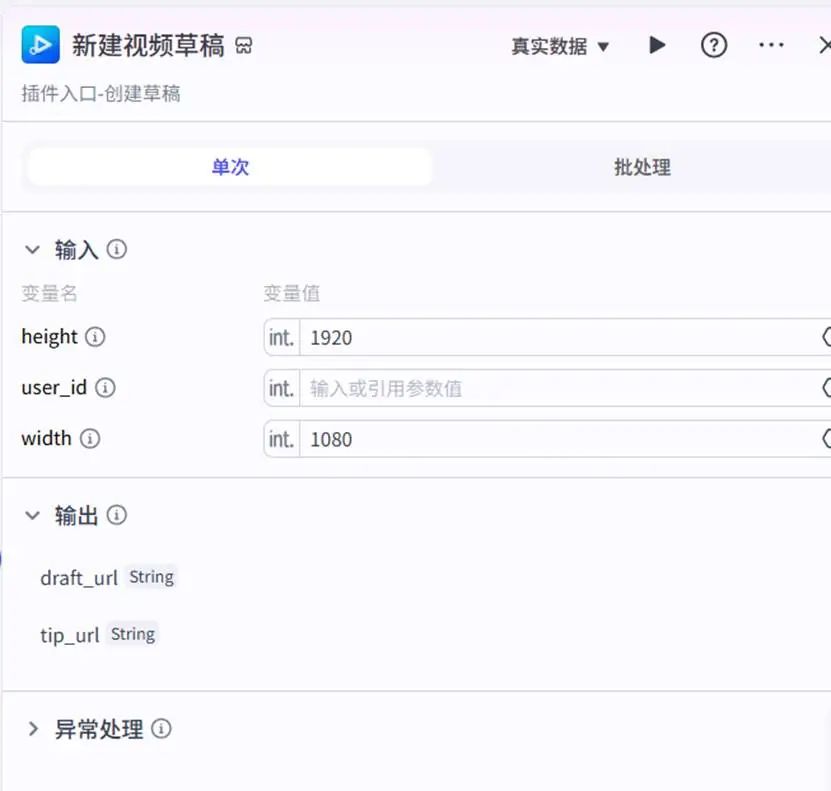This screenshot has width=831, height=791.
Task: Show info for the user_id variable
Action: click(105, 387)
